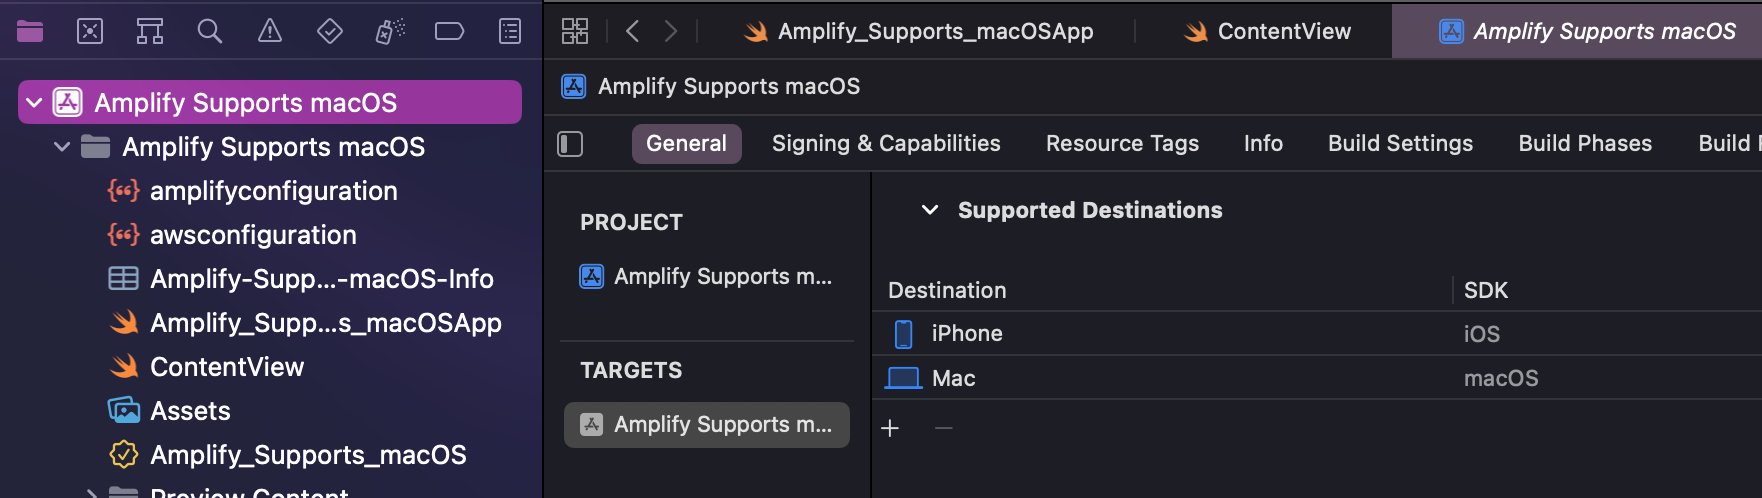Collapse the Supported Destinations section
The image size is (1762, 498).
click(930, 210)
